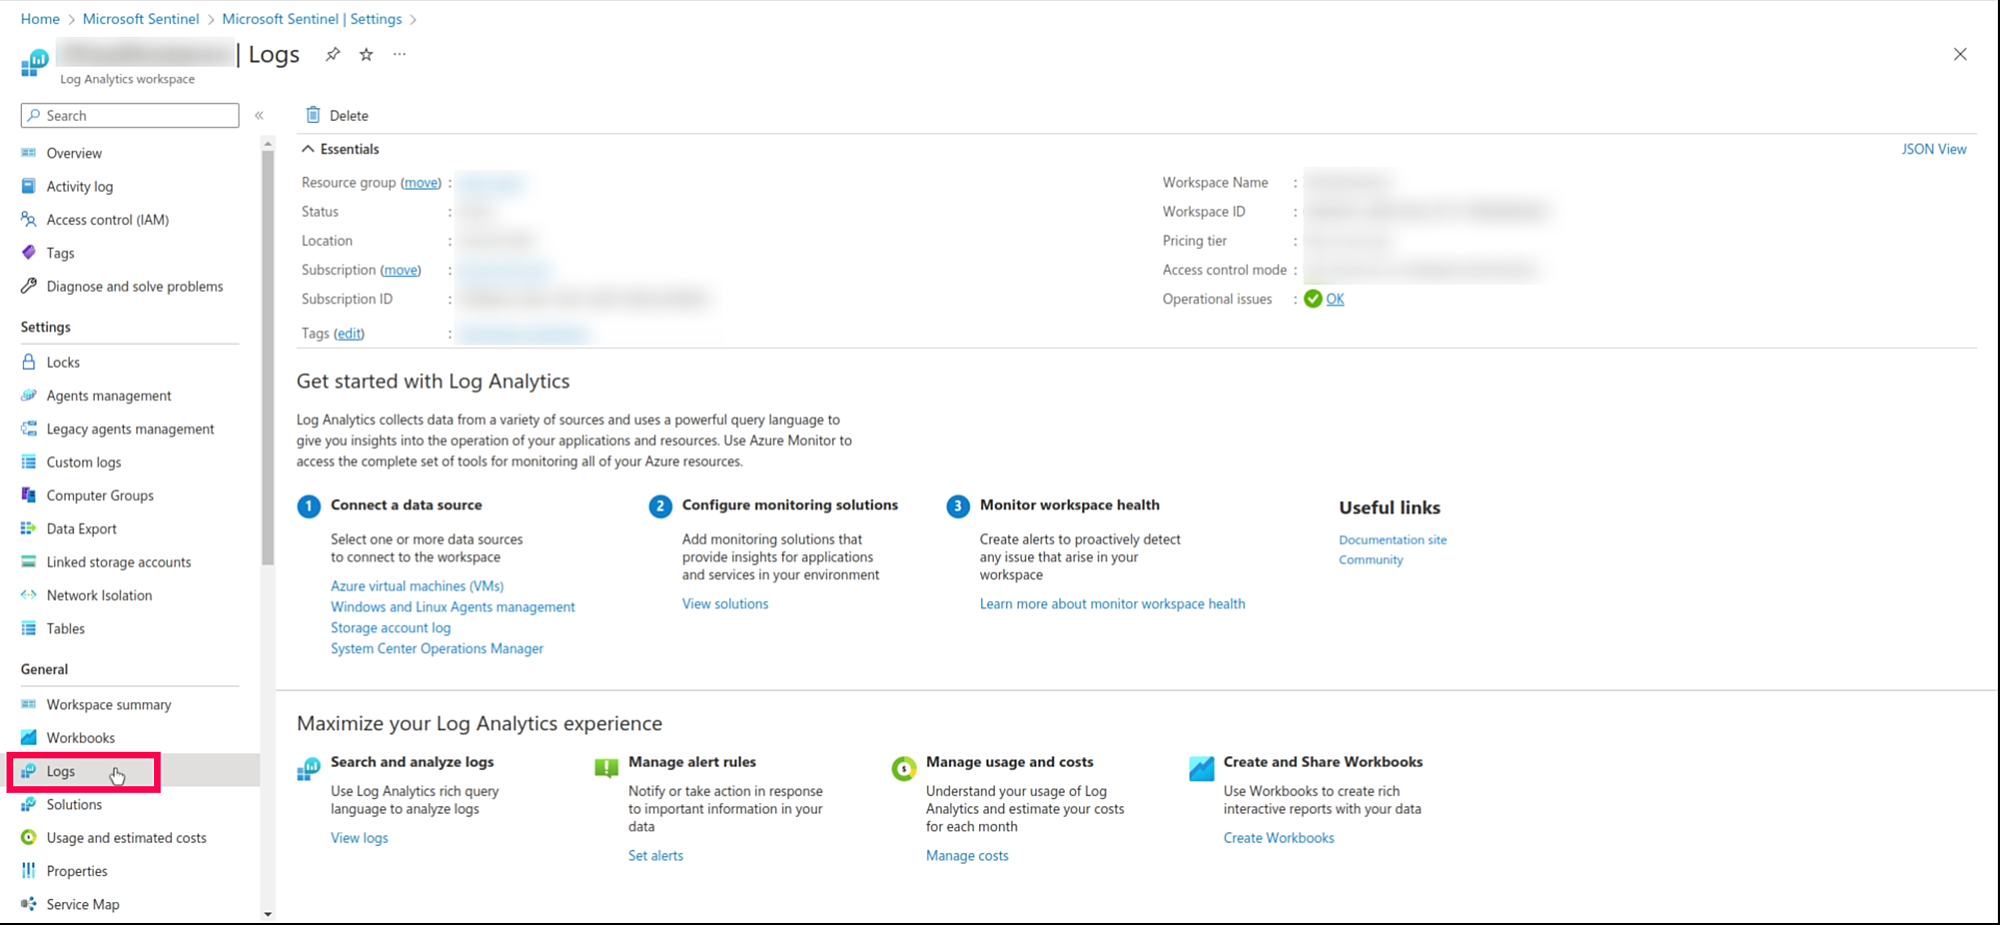Click the Data Export icon

pyautogui.click(x=29, y=528)
